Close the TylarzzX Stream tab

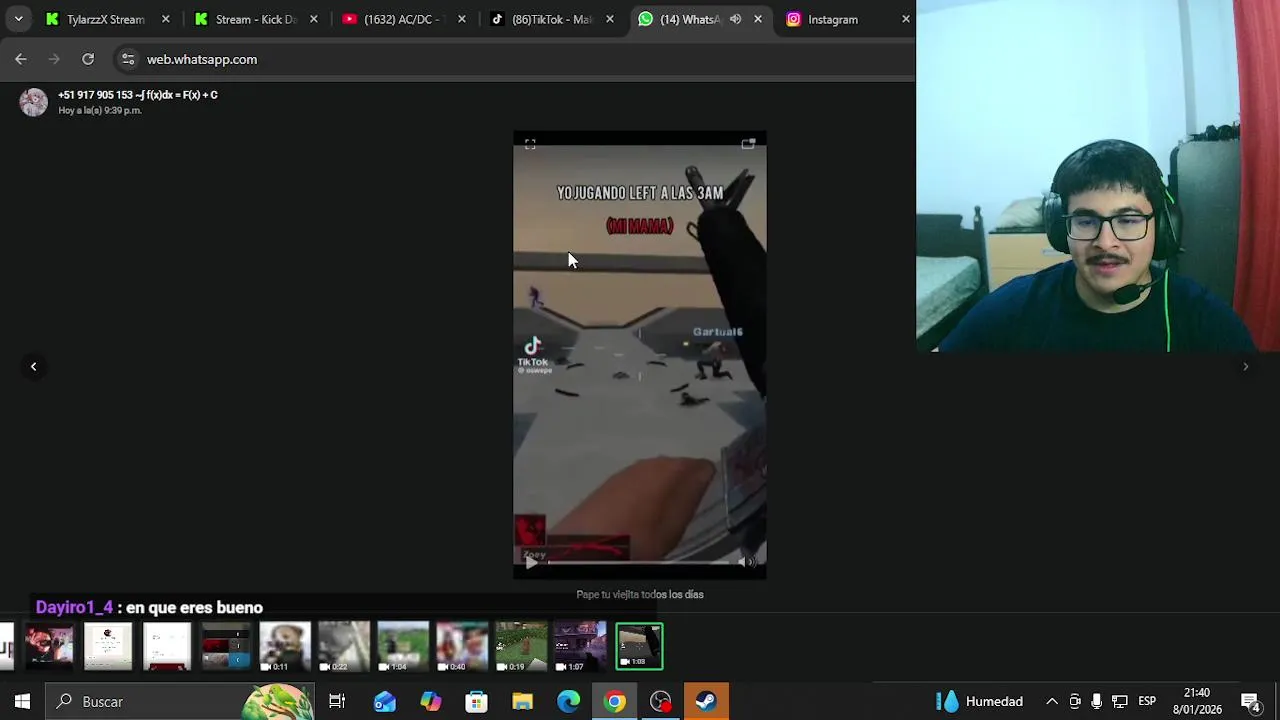(166, 19)
